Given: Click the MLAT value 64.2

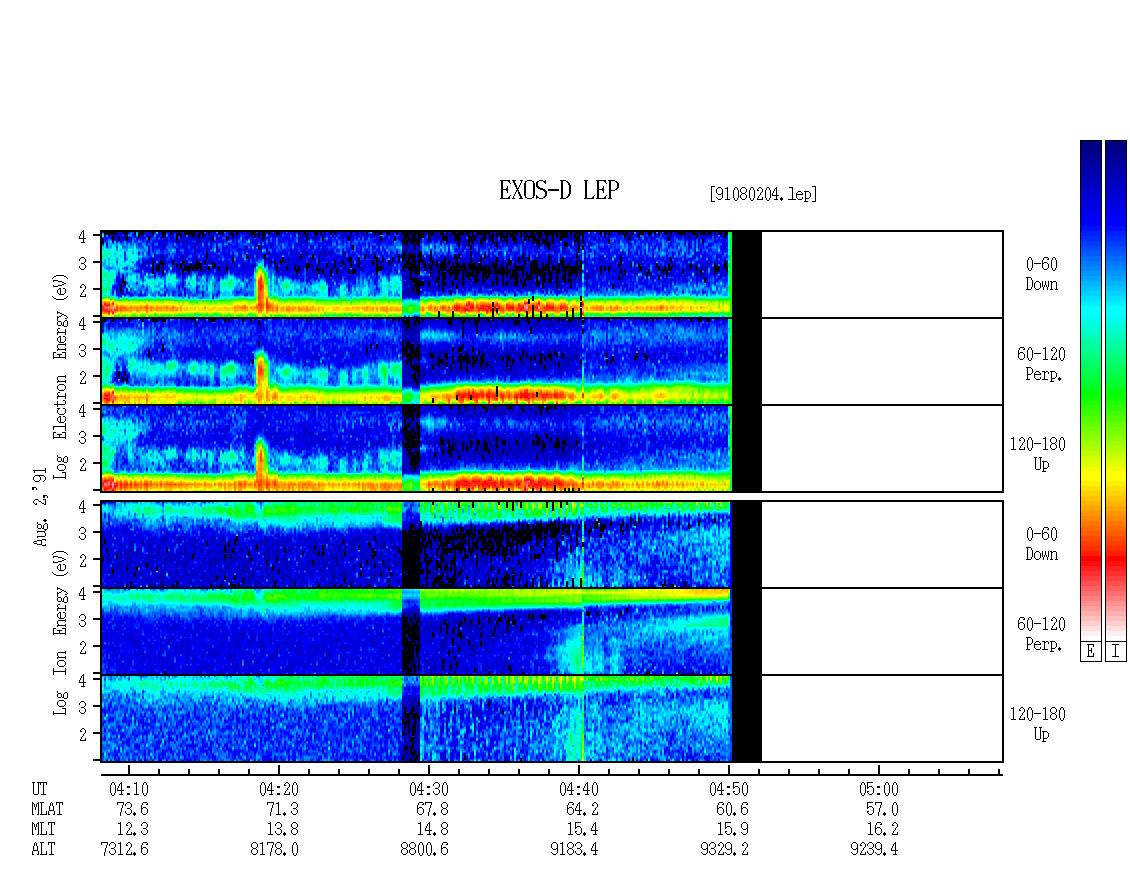Looking at the screenshot, I should [x=582, y=809].
